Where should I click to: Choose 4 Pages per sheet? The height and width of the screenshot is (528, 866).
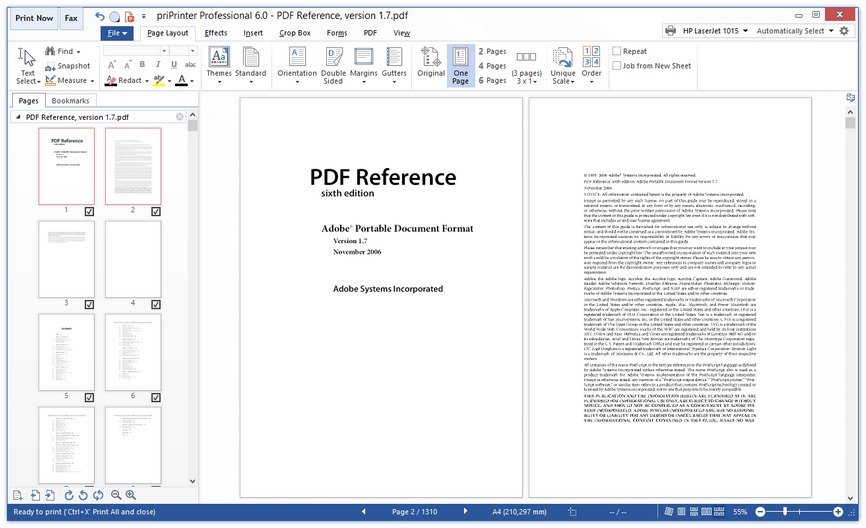(492, 66)
